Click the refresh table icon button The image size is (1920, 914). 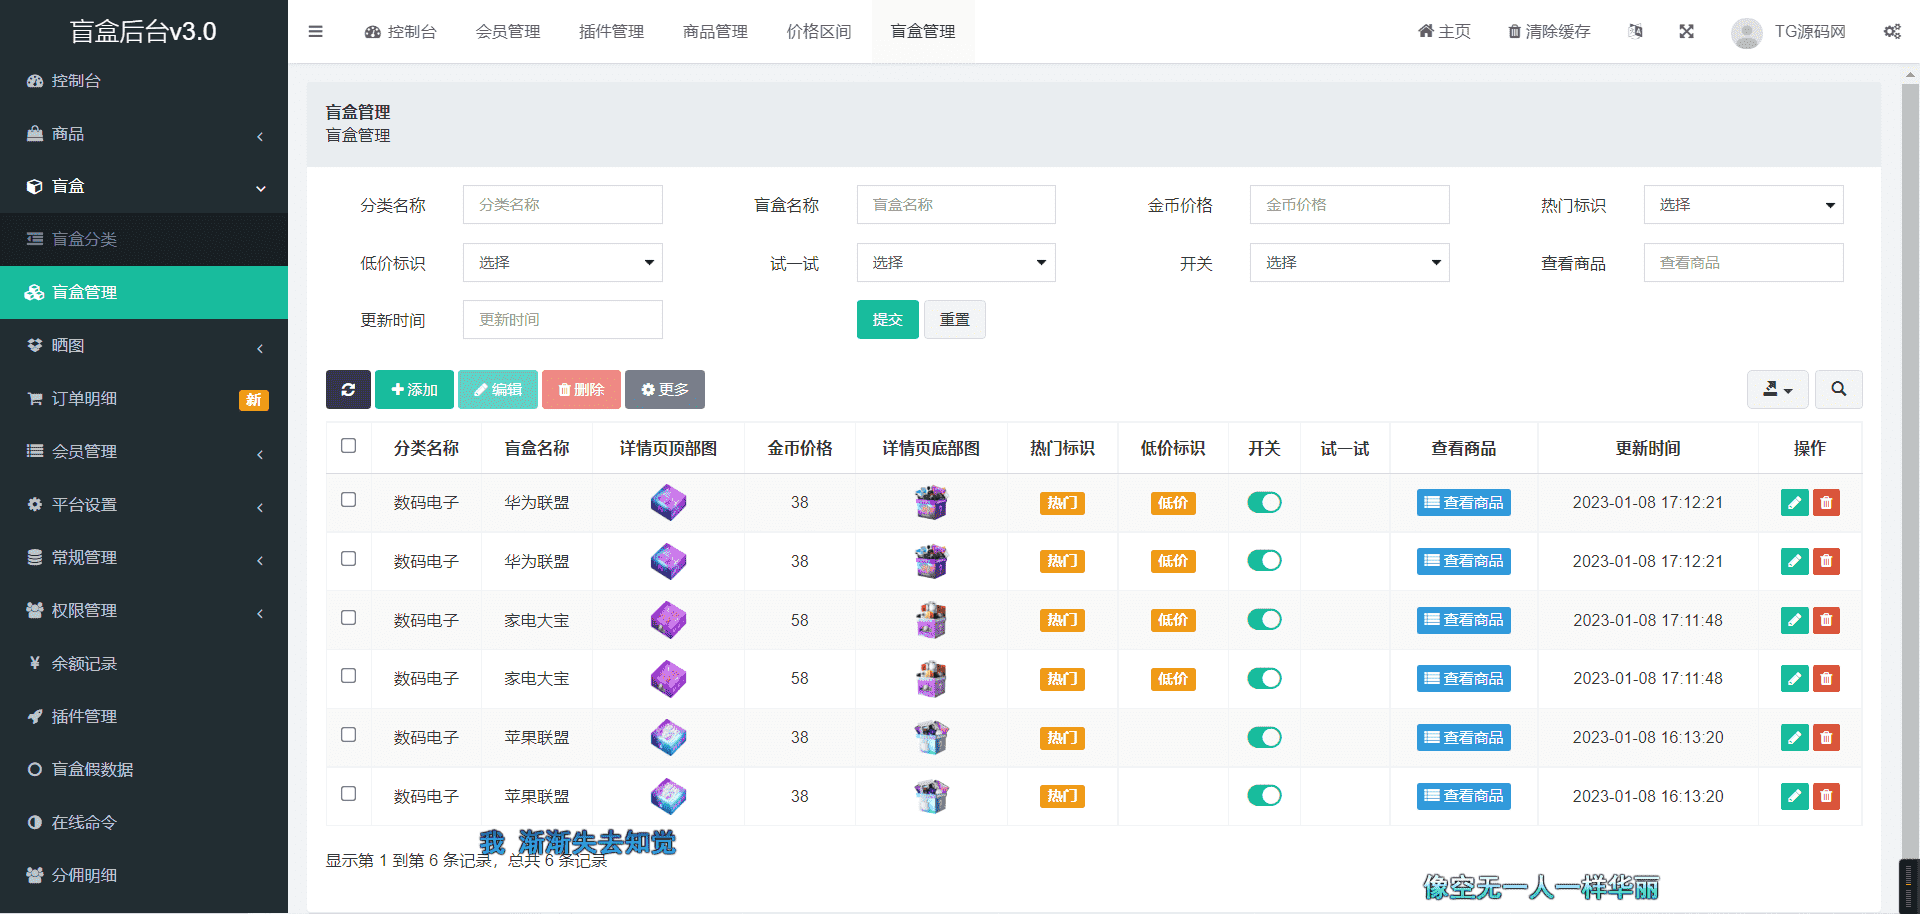[348, 389]
